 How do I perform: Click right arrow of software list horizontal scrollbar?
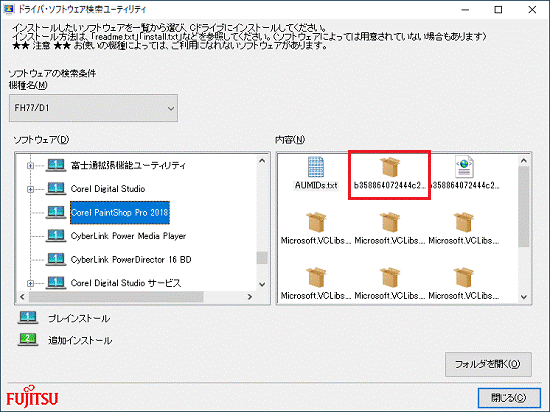tap(250, 297)
